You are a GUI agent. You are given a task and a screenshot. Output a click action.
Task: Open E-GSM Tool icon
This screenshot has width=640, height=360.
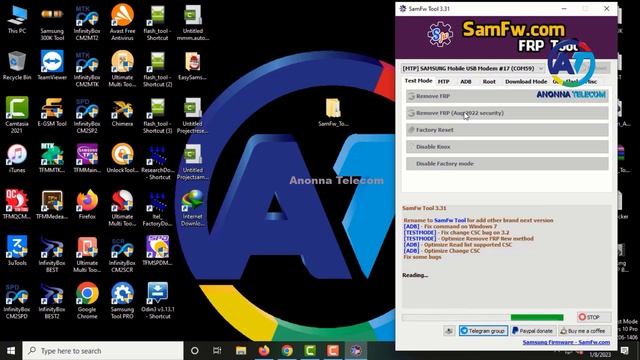[52, 112]
